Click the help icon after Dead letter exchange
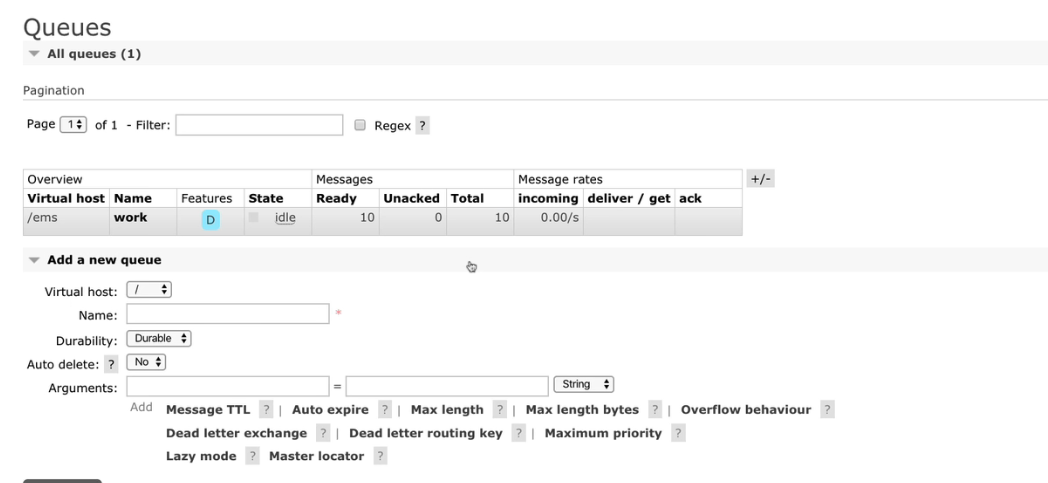This screenshot has height=483, width=1048. coord(323,433)
